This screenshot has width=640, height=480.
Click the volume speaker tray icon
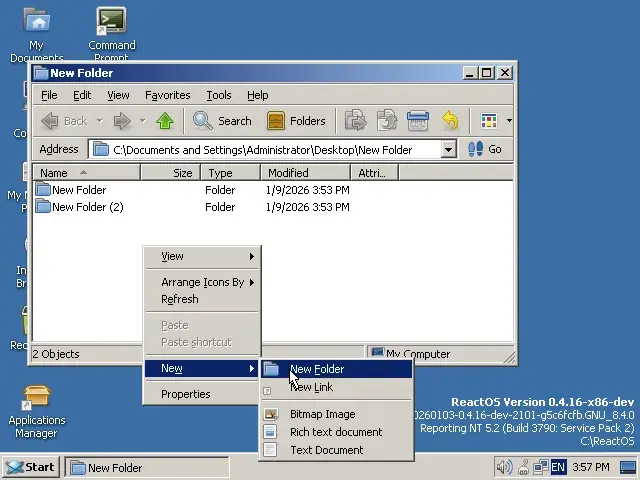coord(504,467)
